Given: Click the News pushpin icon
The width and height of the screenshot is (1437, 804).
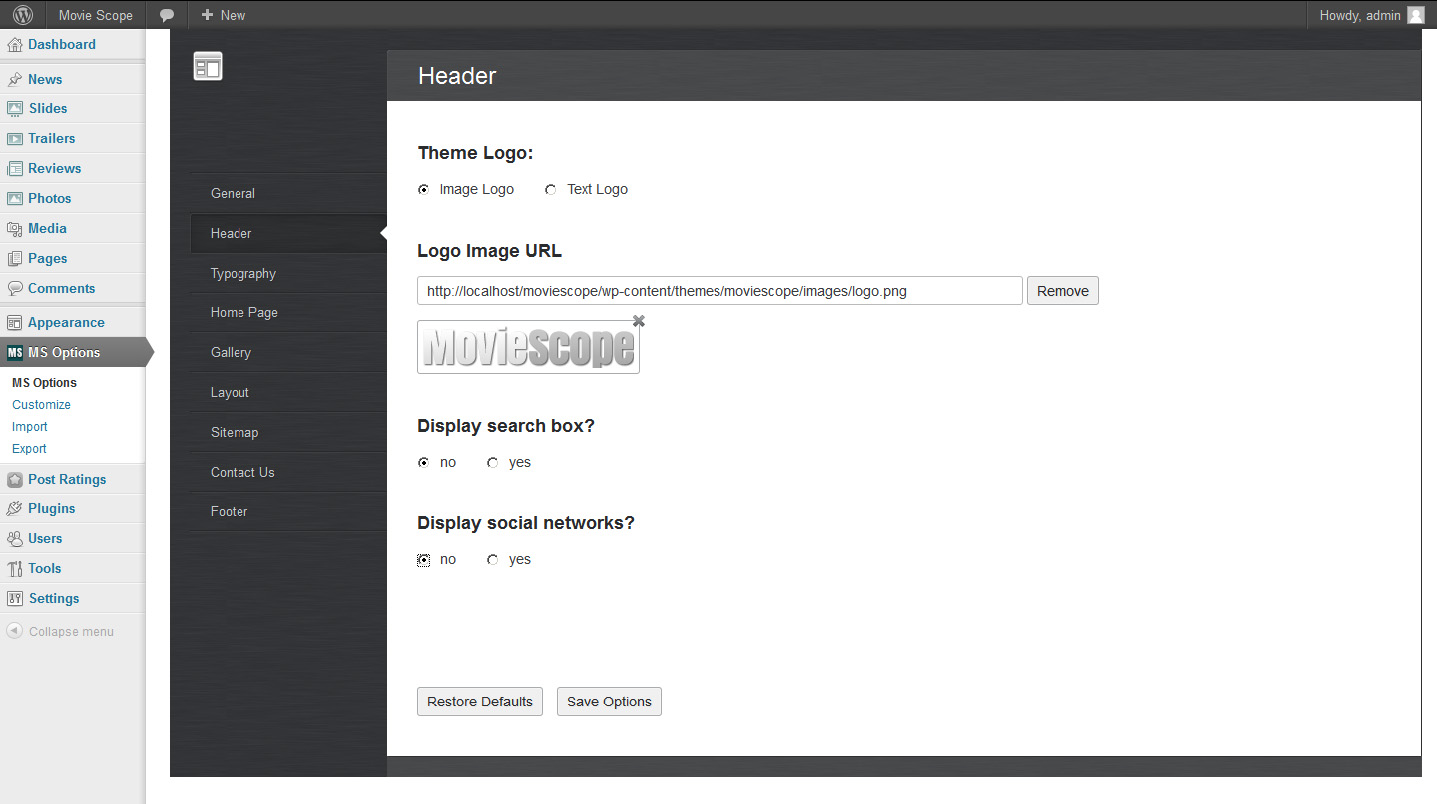Looking at the screenshot, I should (15, 80).
